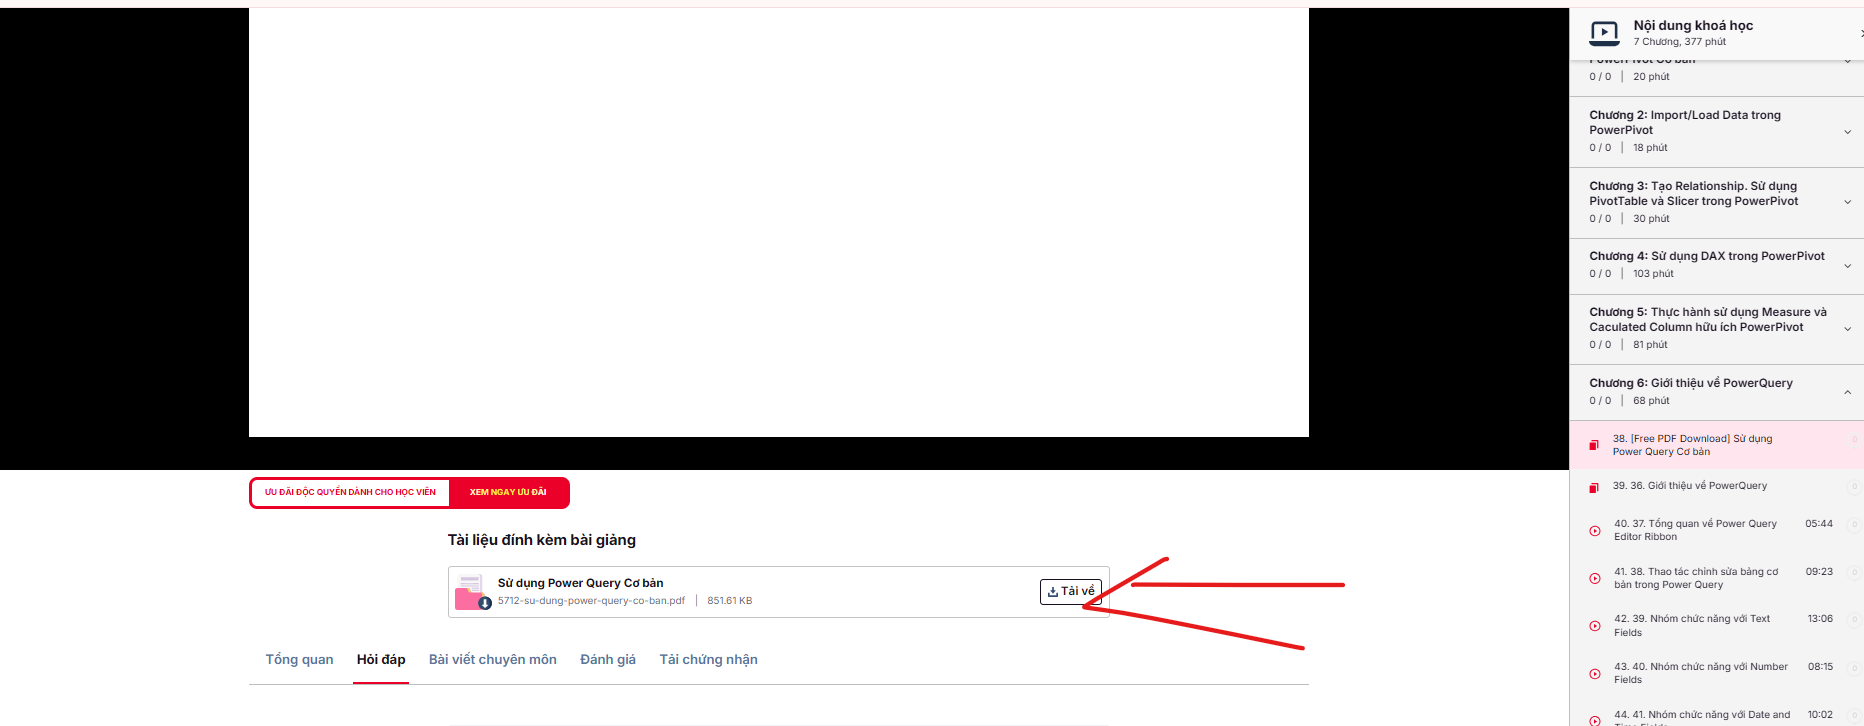Open lesson 39 Giới thiệu về PowerQuery

[1690, 486]
